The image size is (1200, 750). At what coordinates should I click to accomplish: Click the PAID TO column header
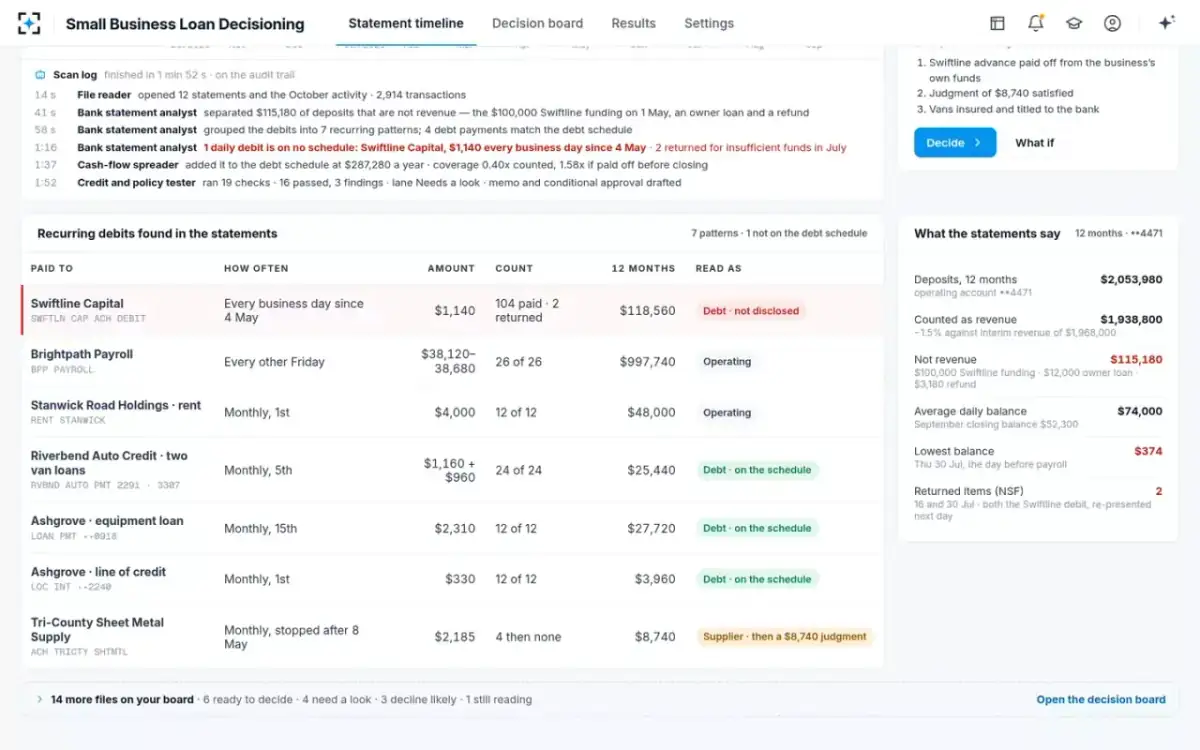[52, 268]
